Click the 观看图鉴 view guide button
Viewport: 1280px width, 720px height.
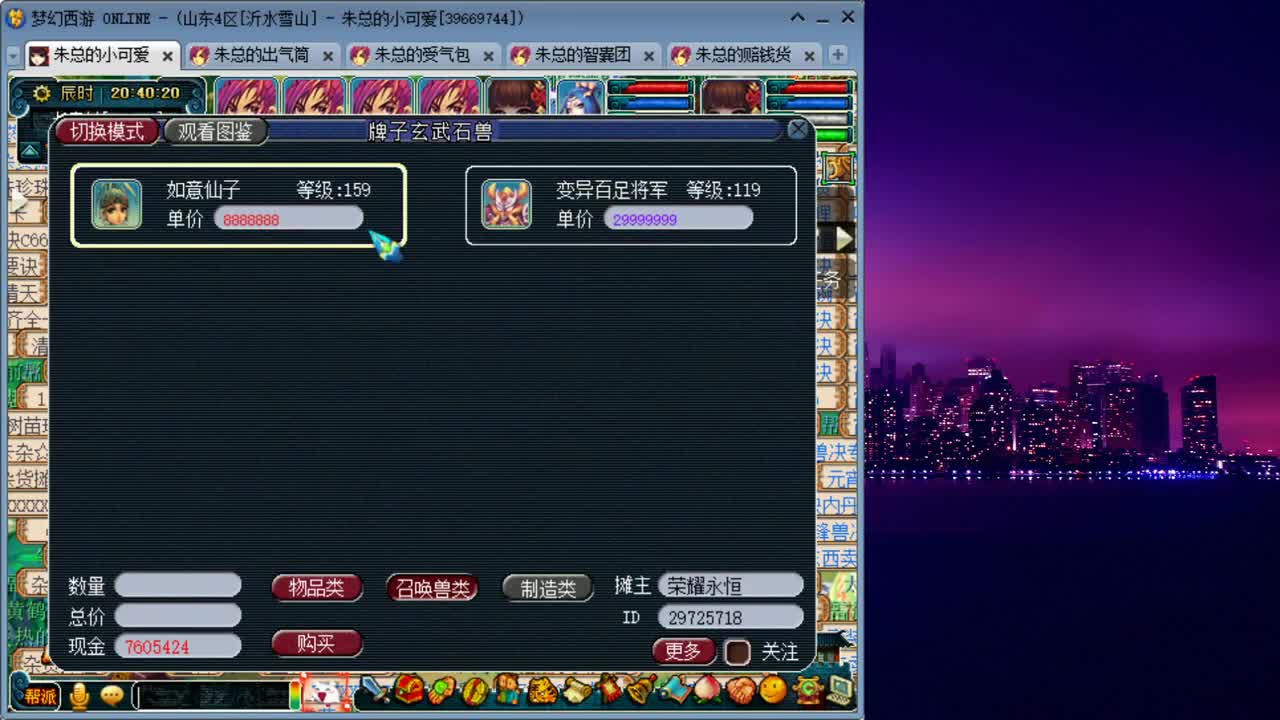point(215,132)
